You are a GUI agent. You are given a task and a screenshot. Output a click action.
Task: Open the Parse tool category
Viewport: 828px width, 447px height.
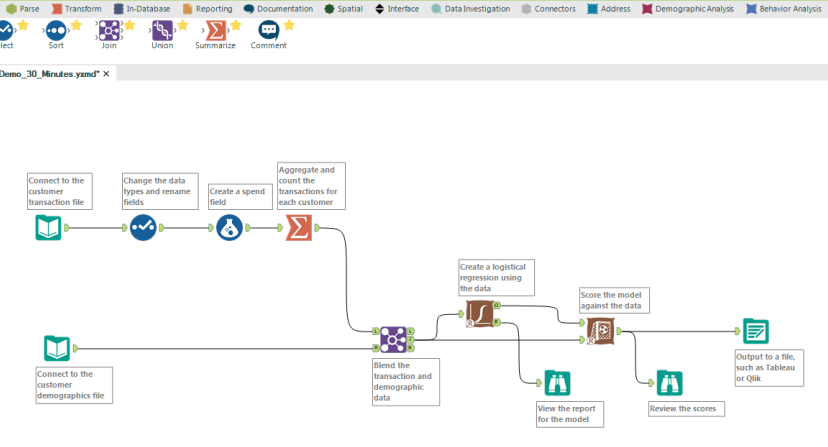pyautogui.click(x=23, y=8)
